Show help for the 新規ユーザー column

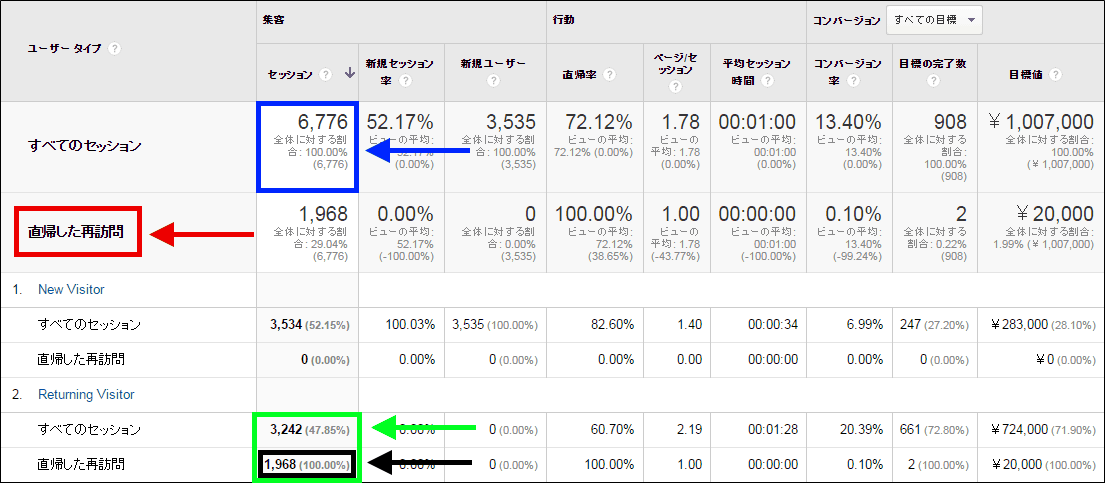tap(491, 82)
